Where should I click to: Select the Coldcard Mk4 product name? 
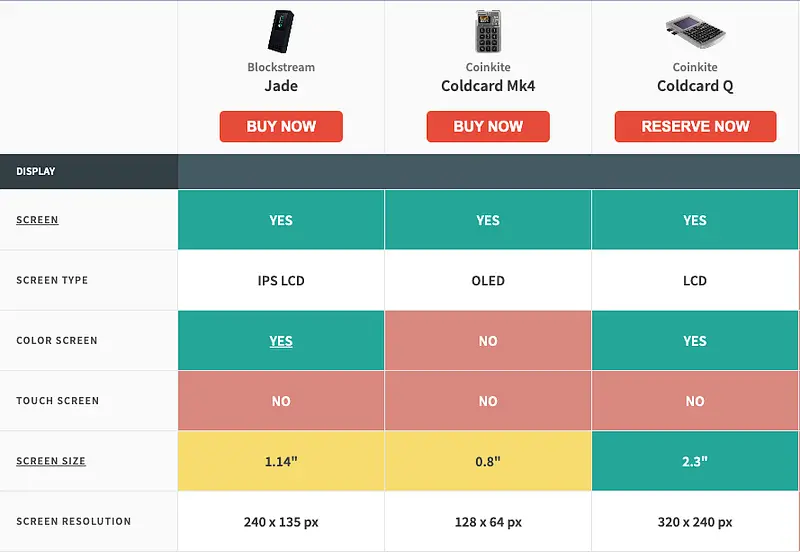[x=488, y=86]
